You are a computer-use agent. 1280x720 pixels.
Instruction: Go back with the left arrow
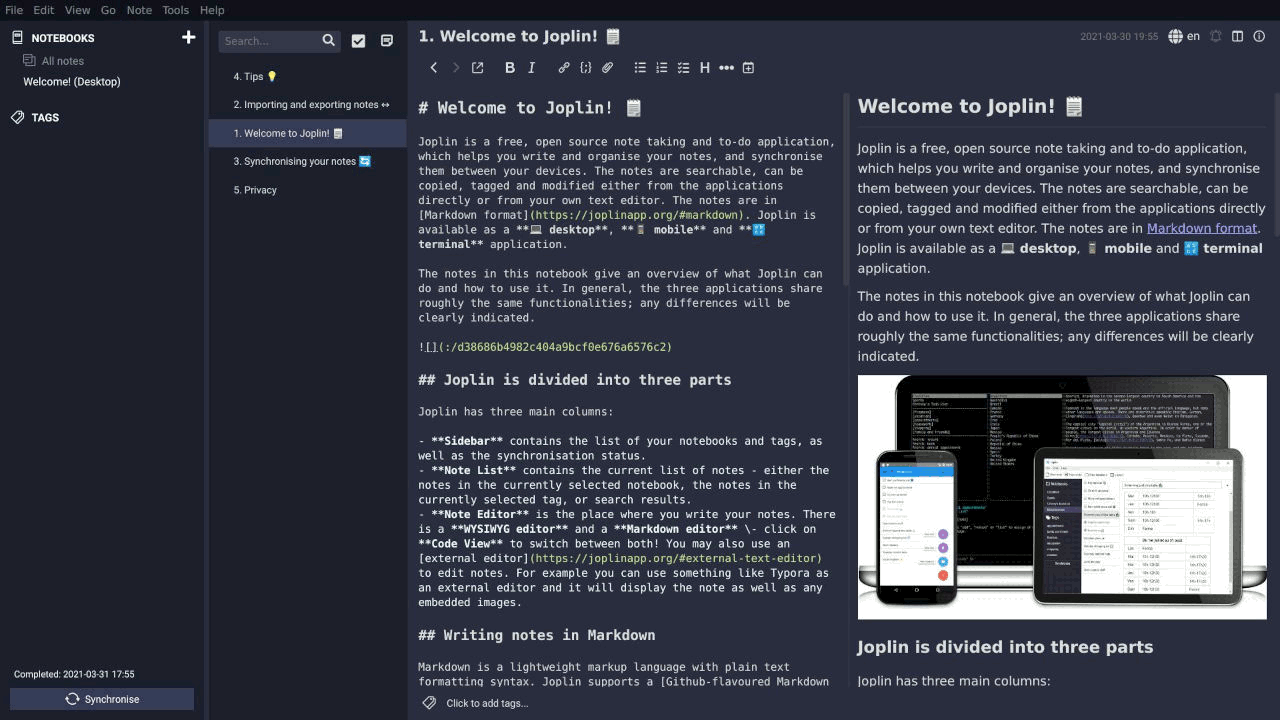[x=433, y=68]
